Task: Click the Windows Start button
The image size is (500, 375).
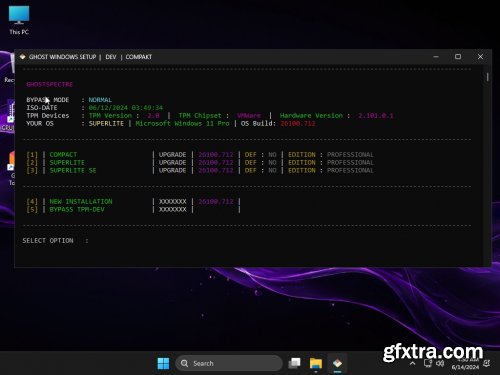Action: [x=163, y=363]
